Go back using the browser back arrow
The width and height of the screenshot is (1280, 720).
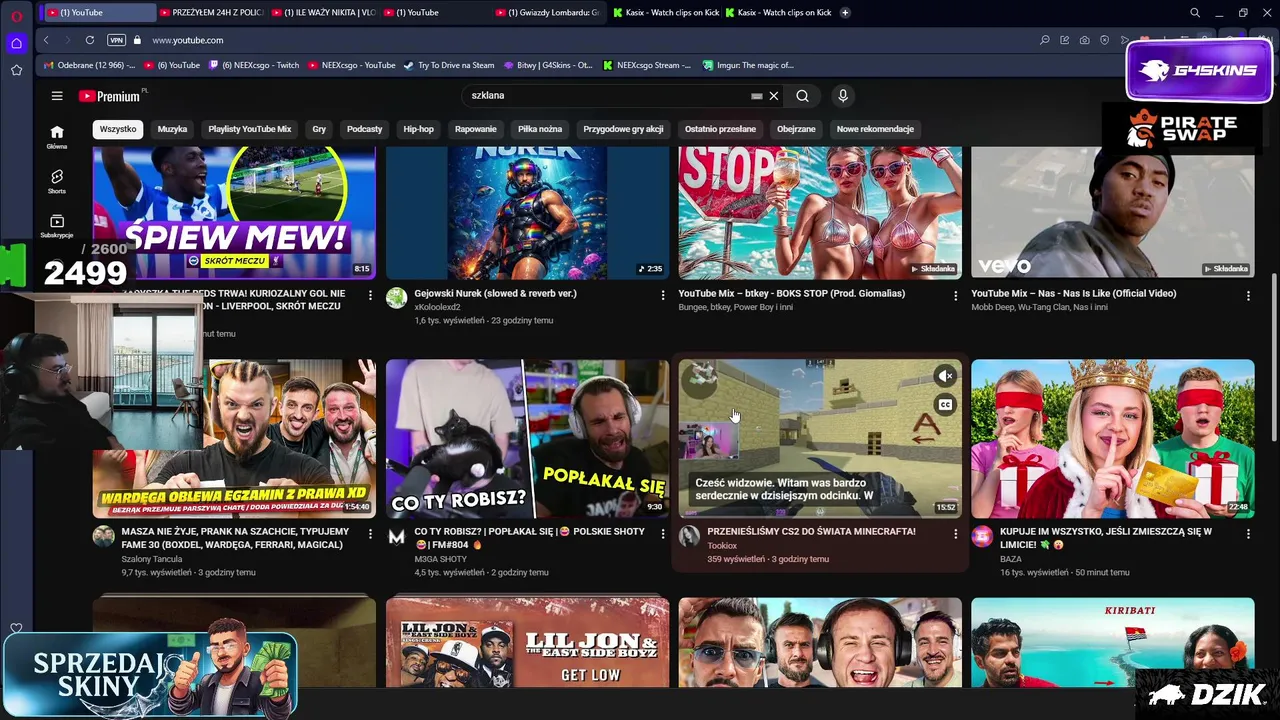pos(46,40)
